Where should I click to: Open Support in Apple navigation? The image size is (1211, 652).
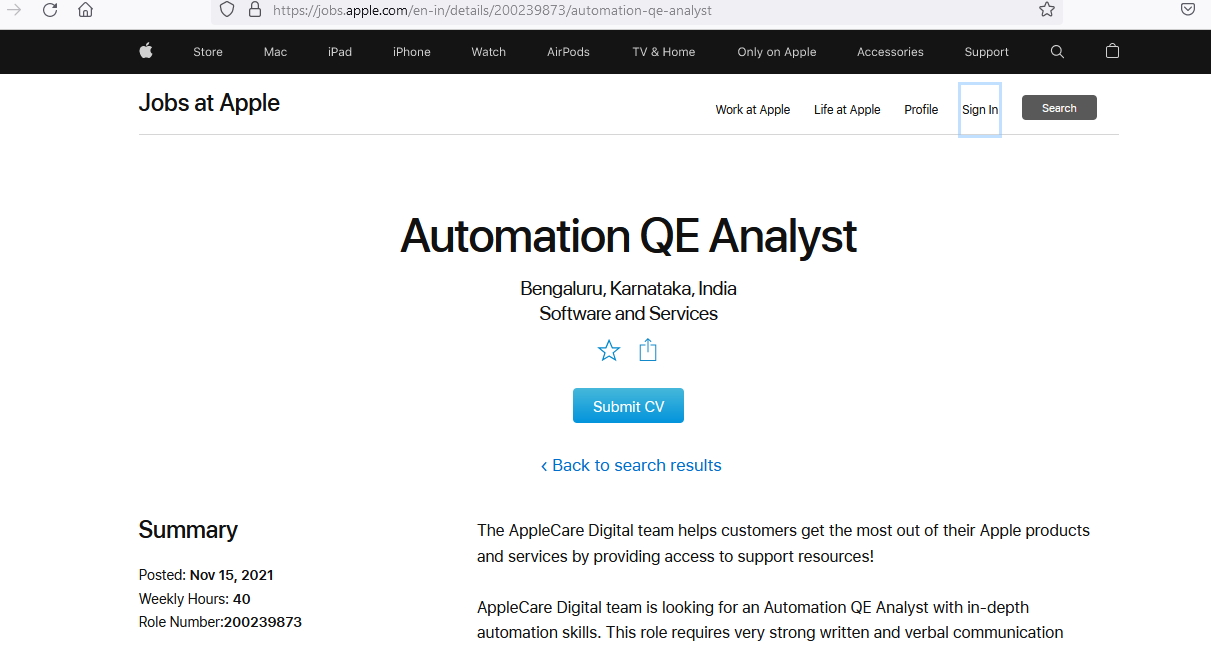click(987, 52)
